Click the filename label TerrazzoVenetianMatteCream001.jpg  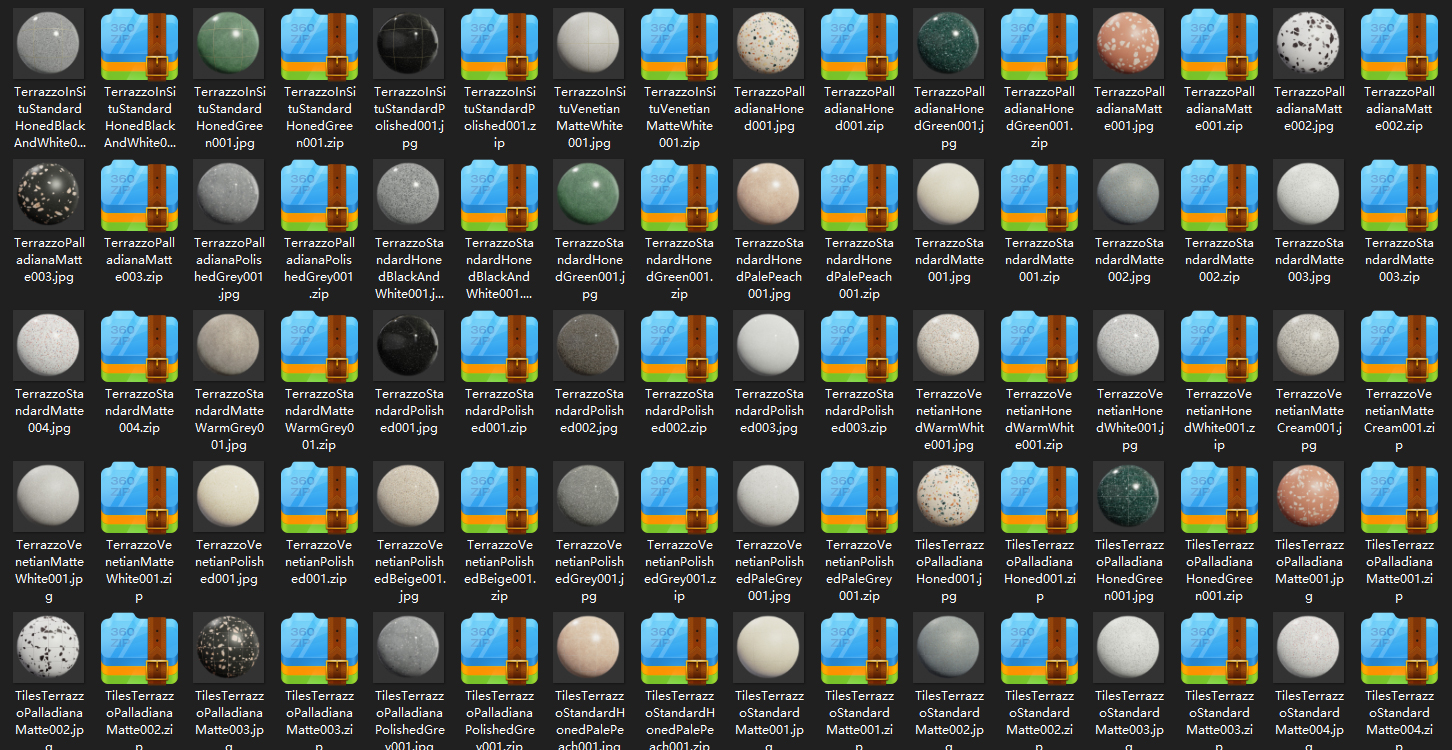click(1310, 419)
